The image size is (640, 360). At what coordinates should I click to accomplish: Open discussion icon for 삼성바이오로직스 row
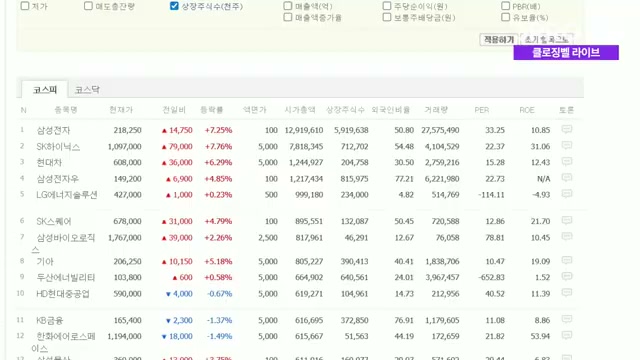(x=566, y=236)
